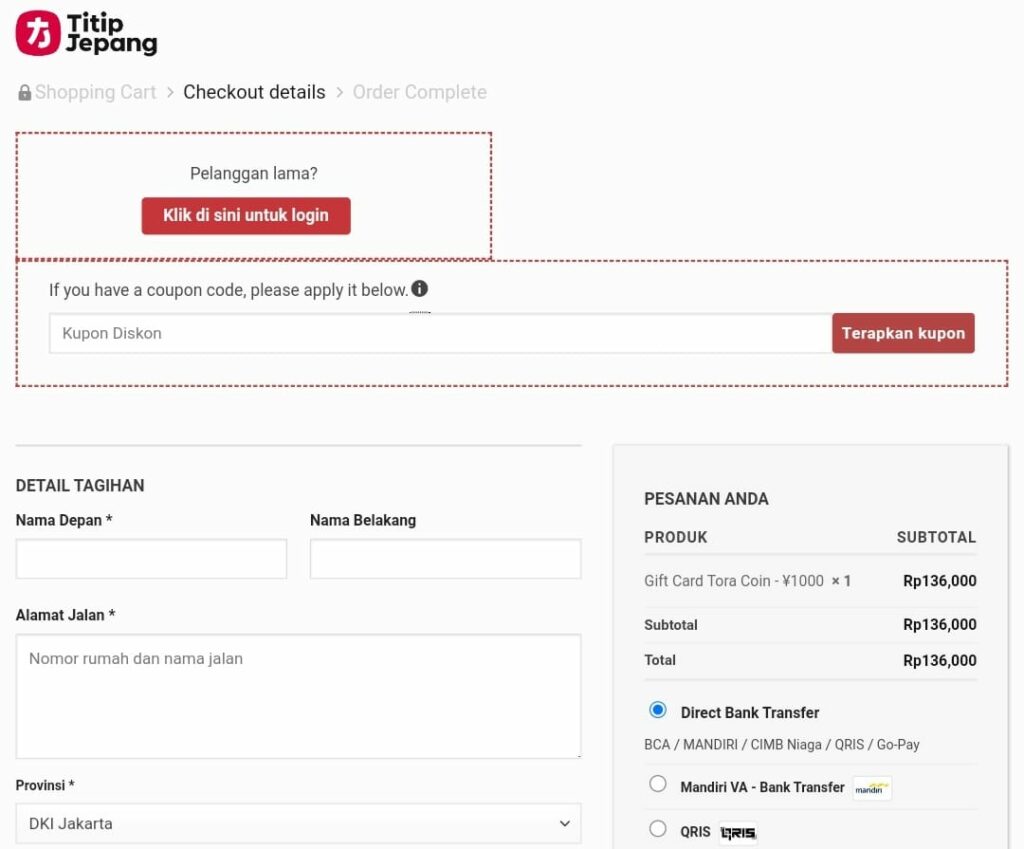Focus the Kupon Diskon input field
Image resolution: width=1024 pixels, height=849 pixels.
click(x=440, y=333)
